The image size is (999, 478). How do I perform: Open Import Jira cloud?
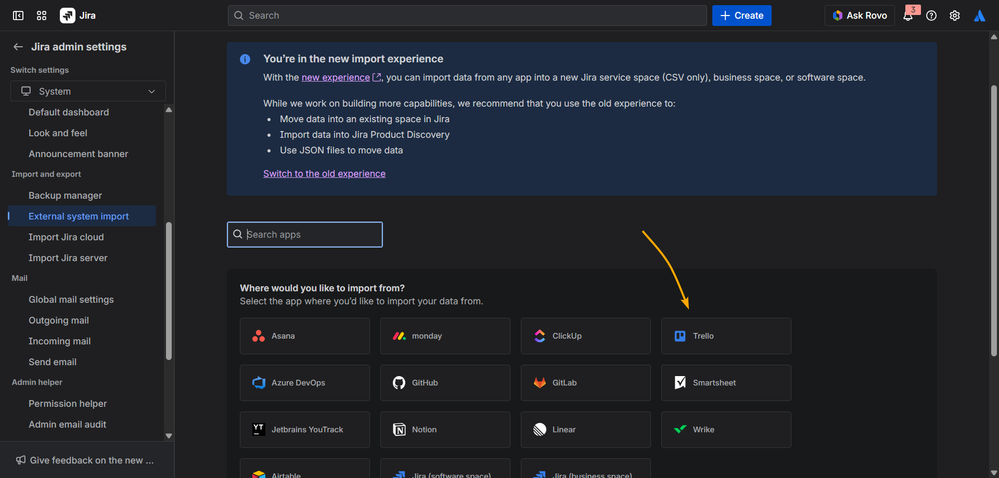click(x=66, y=237)
